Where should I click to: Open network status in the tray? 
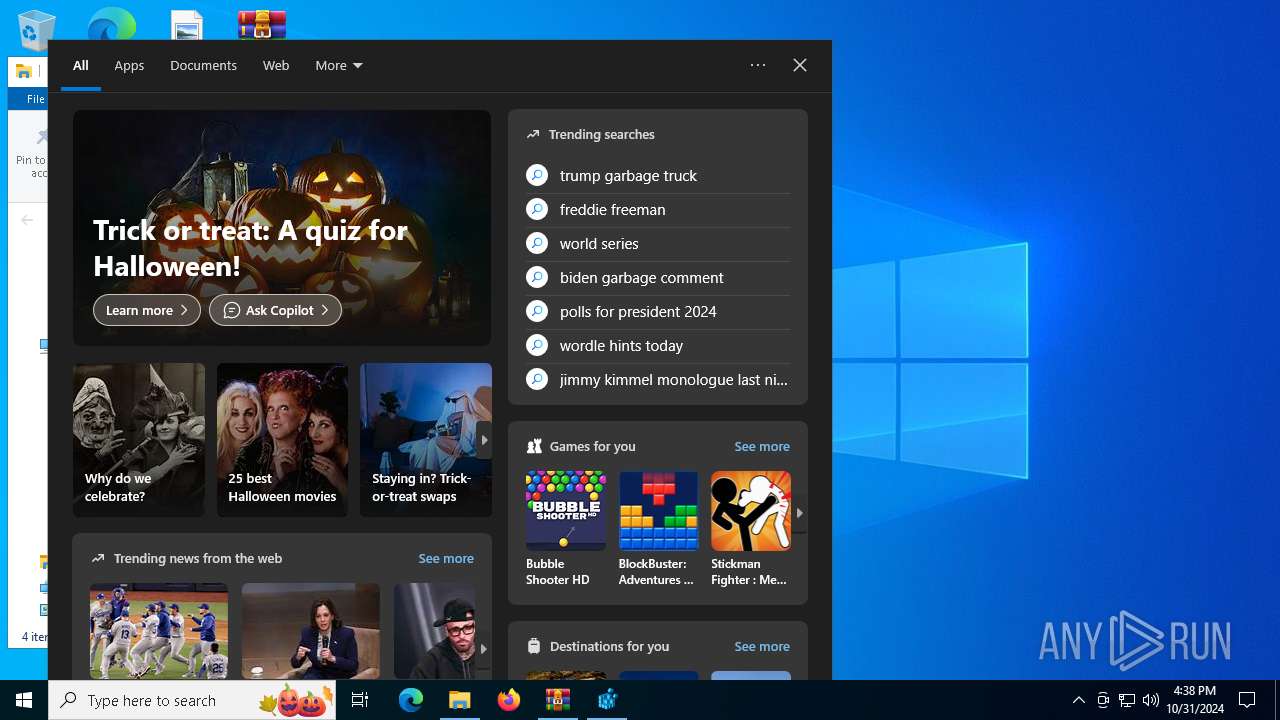(1127, 700)
